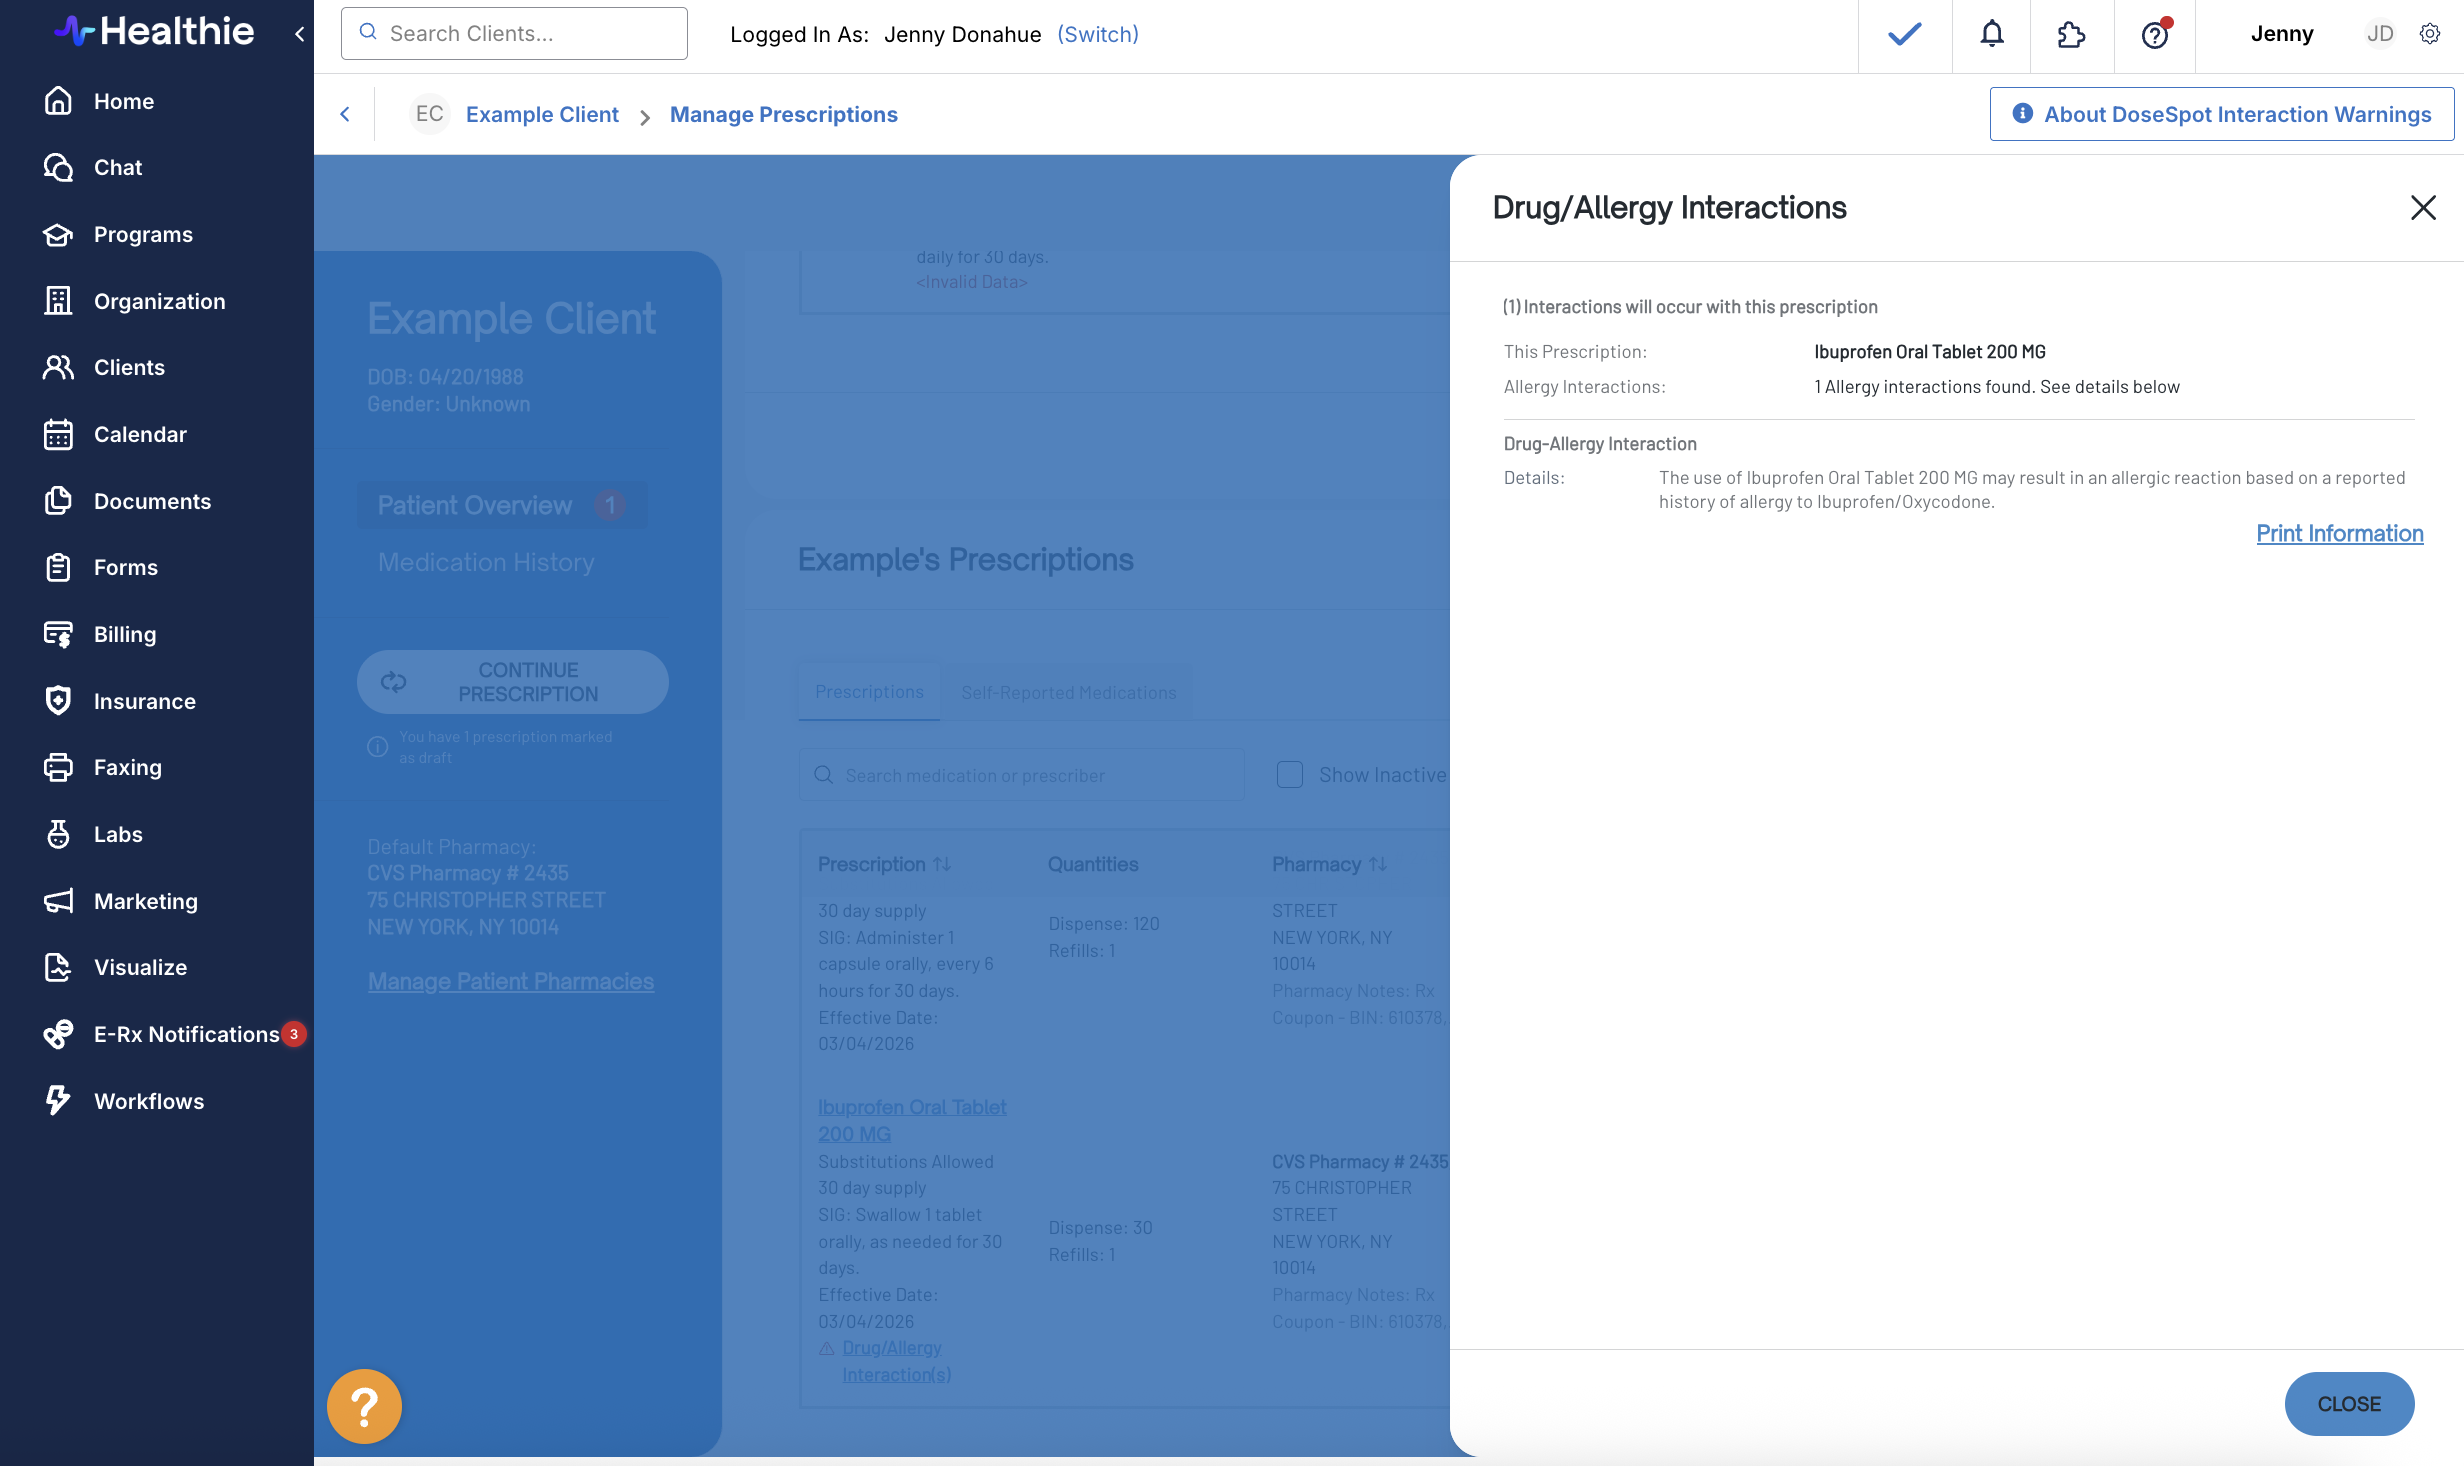The image size is (2464, 1466).
Task: Click the puzzle piece integrations icon
Action: tap(2071, 34)
